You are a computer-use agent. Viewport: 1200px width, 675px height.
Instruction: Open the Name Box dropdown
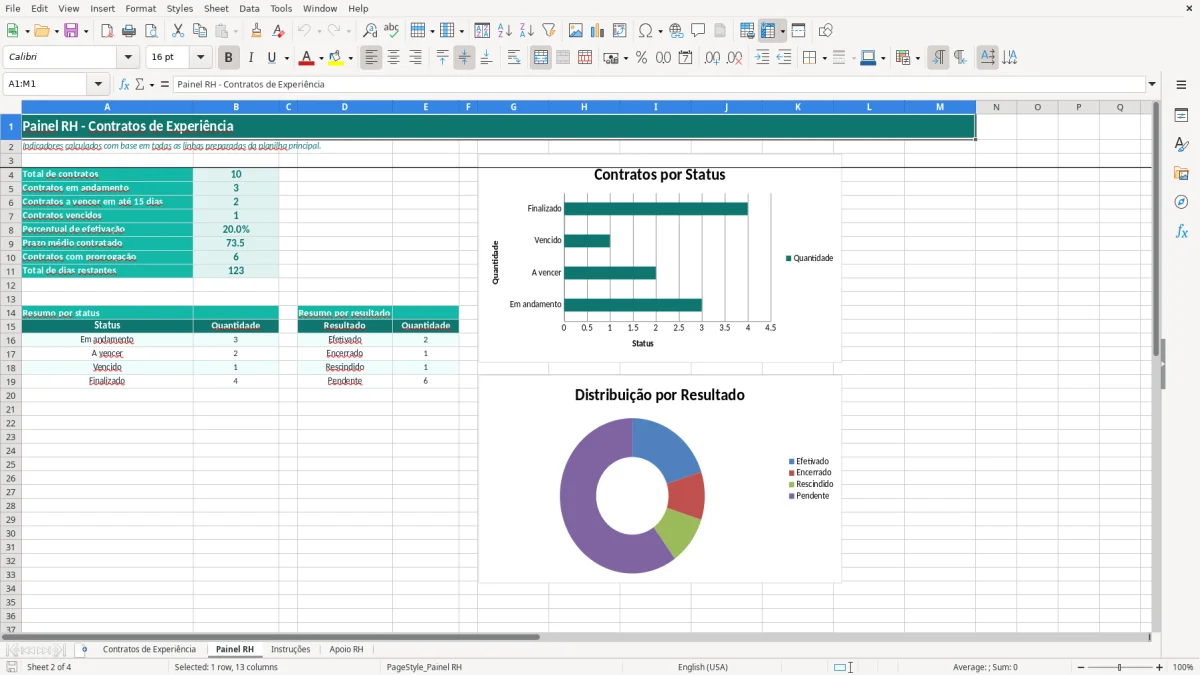(x=98, y=84)
